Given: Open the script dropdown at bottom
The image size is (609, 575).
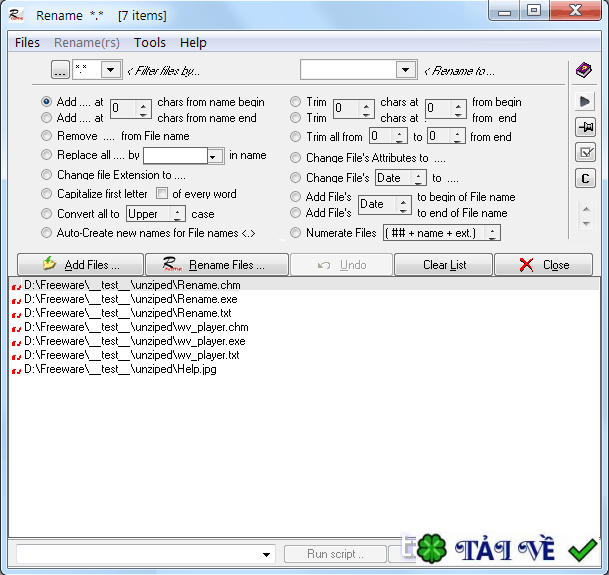Looking at the screenshot, I should point(266,554).
